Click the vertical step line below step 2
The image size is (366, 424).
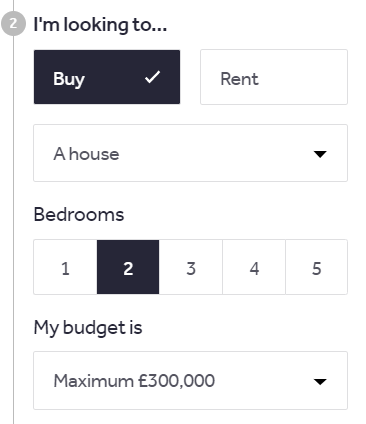(13, 230)
